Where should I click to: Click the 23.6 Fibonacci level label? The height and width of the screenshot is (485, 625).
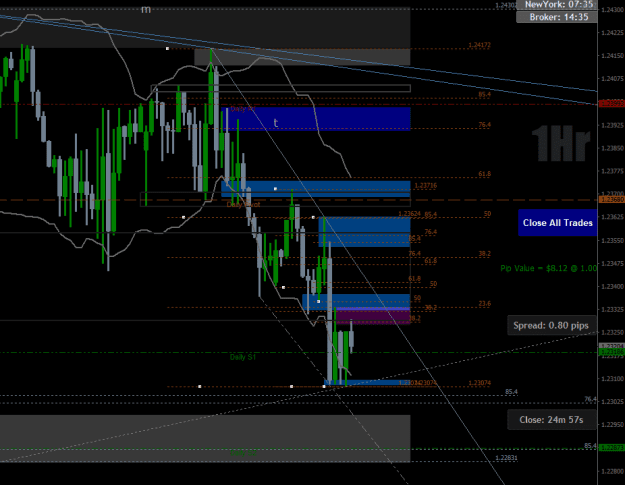click(x=485, y=304)
